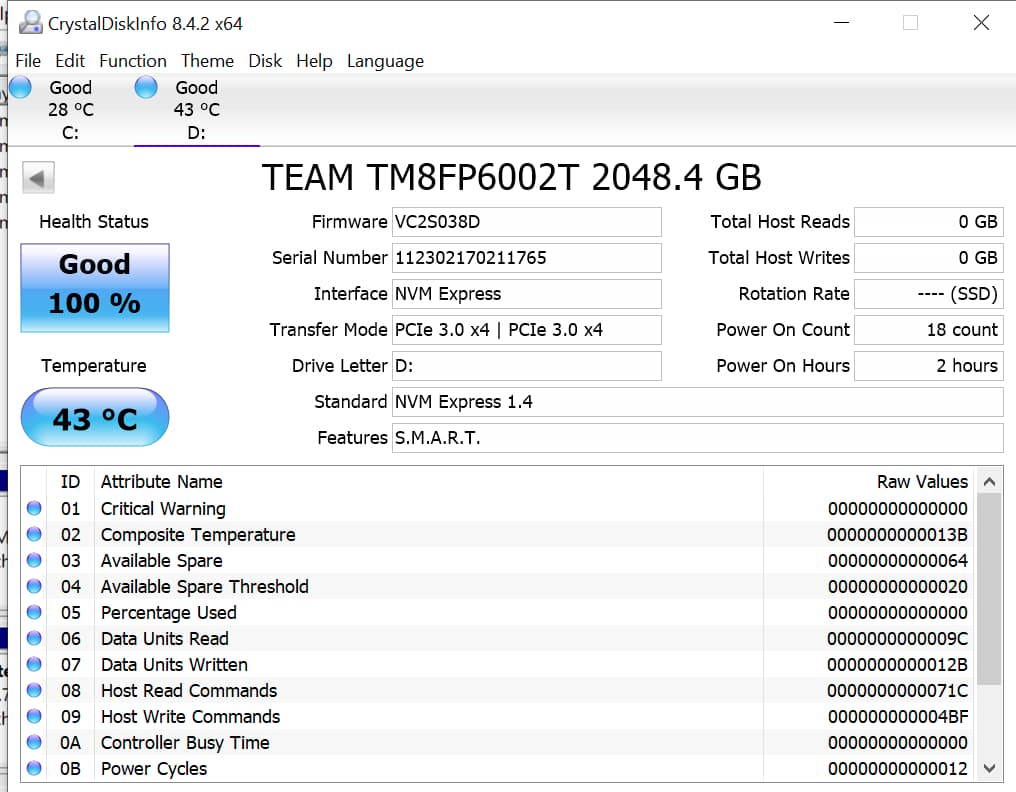Image resolution: width=1016 pixels, height=792 pixels.
Task: Click the Good 100 % health status button
Action: 95,288
